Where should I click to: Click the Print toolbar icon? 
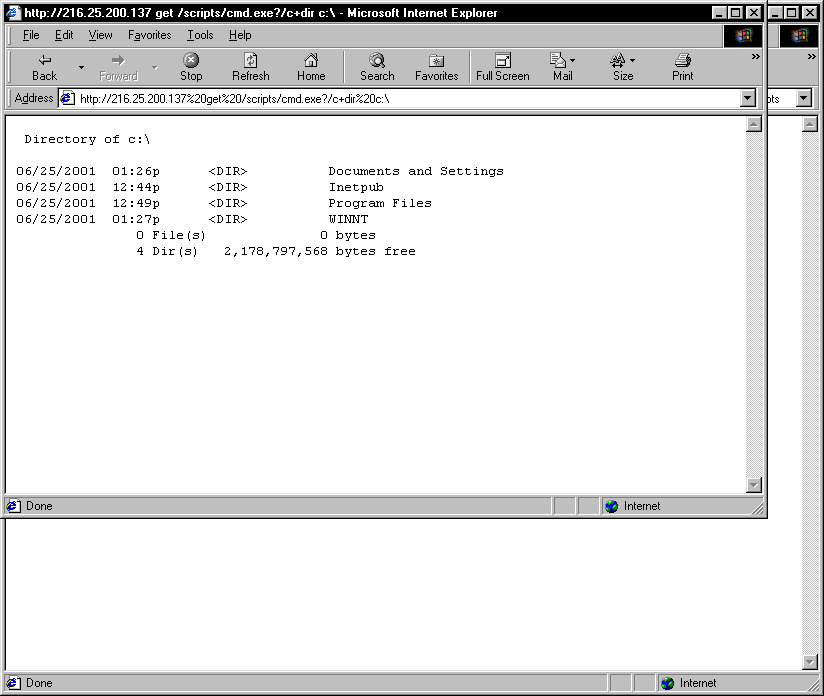tap(683, 61)
